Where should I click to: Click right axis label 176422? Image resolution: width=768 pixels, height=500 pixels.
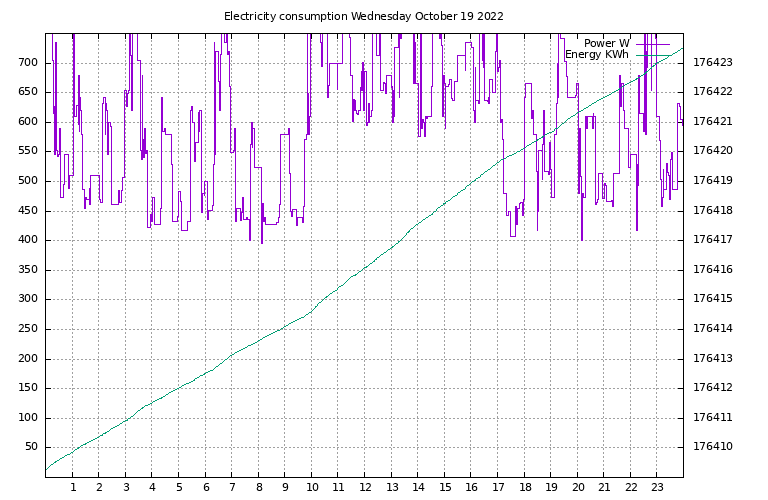[x=713, y=92]
